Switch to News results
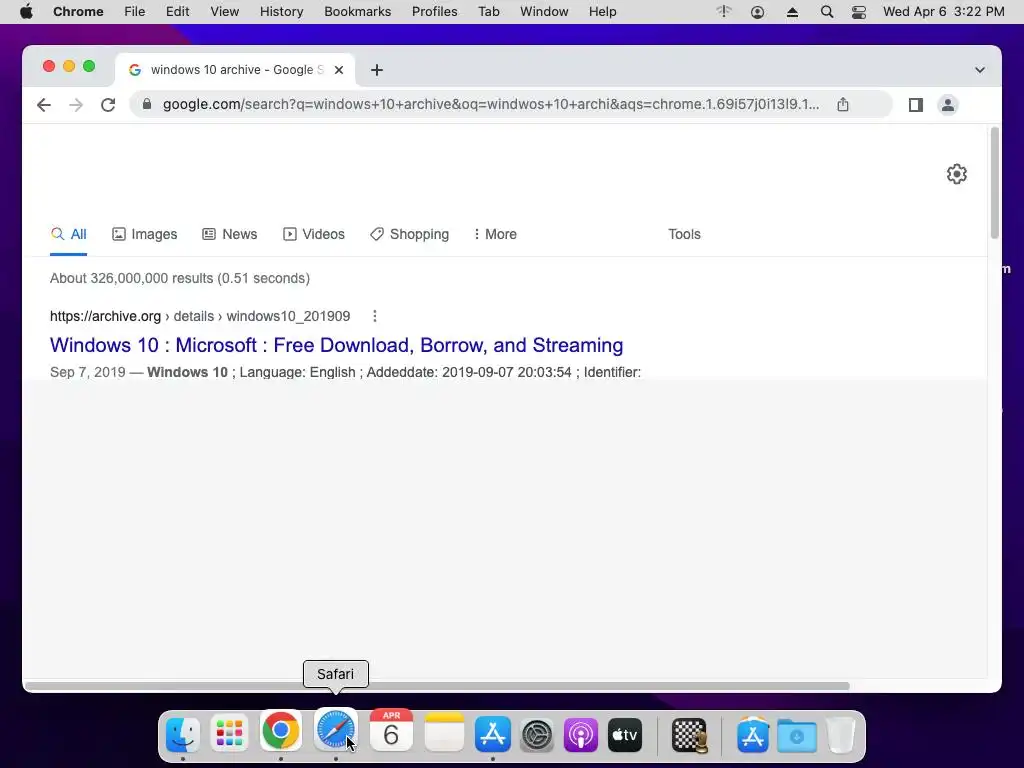This screenshot has height=768, width=1024. 230,234
